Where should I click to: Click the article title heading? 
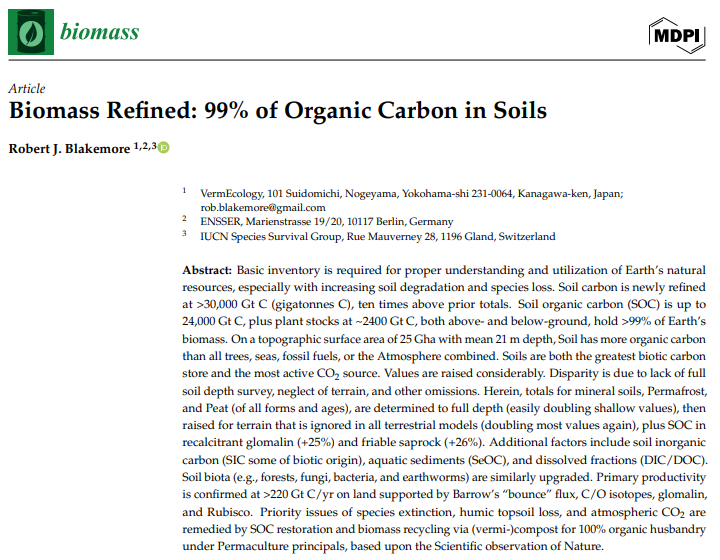point(278,110)
